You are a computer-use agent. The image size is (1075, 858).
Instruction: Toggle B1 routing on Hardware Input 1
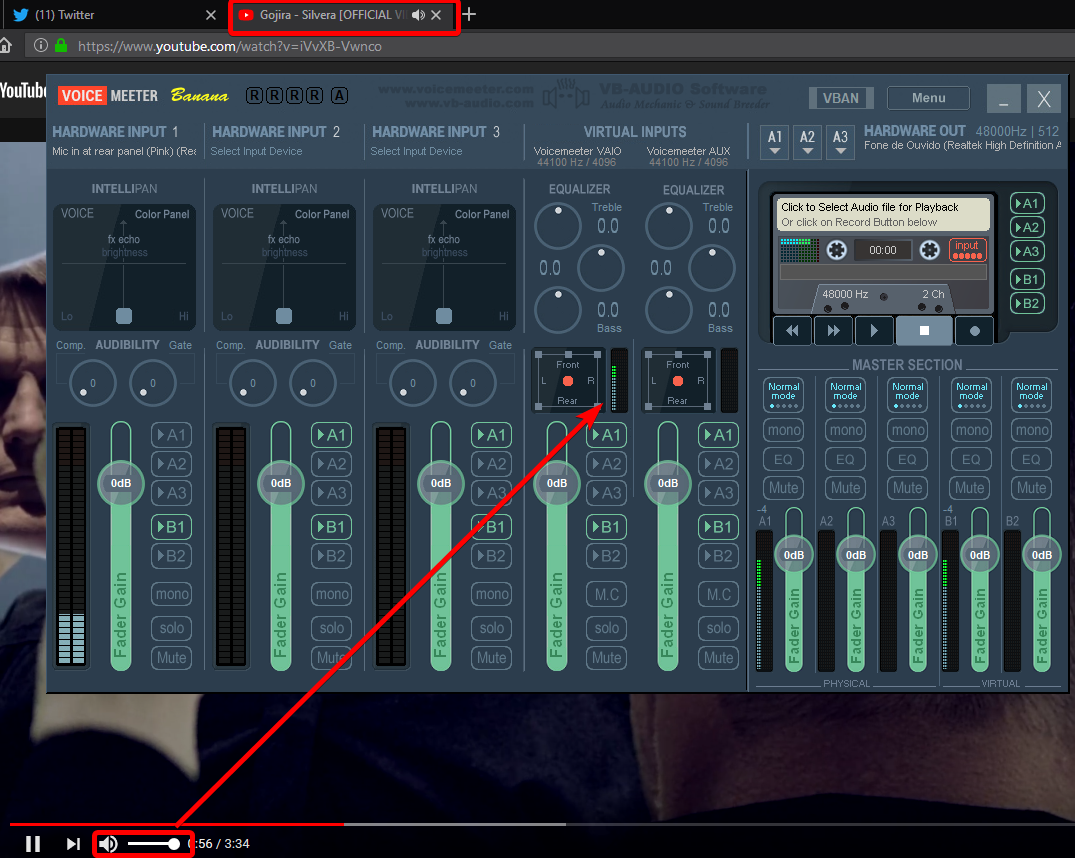tap(171, 527)
